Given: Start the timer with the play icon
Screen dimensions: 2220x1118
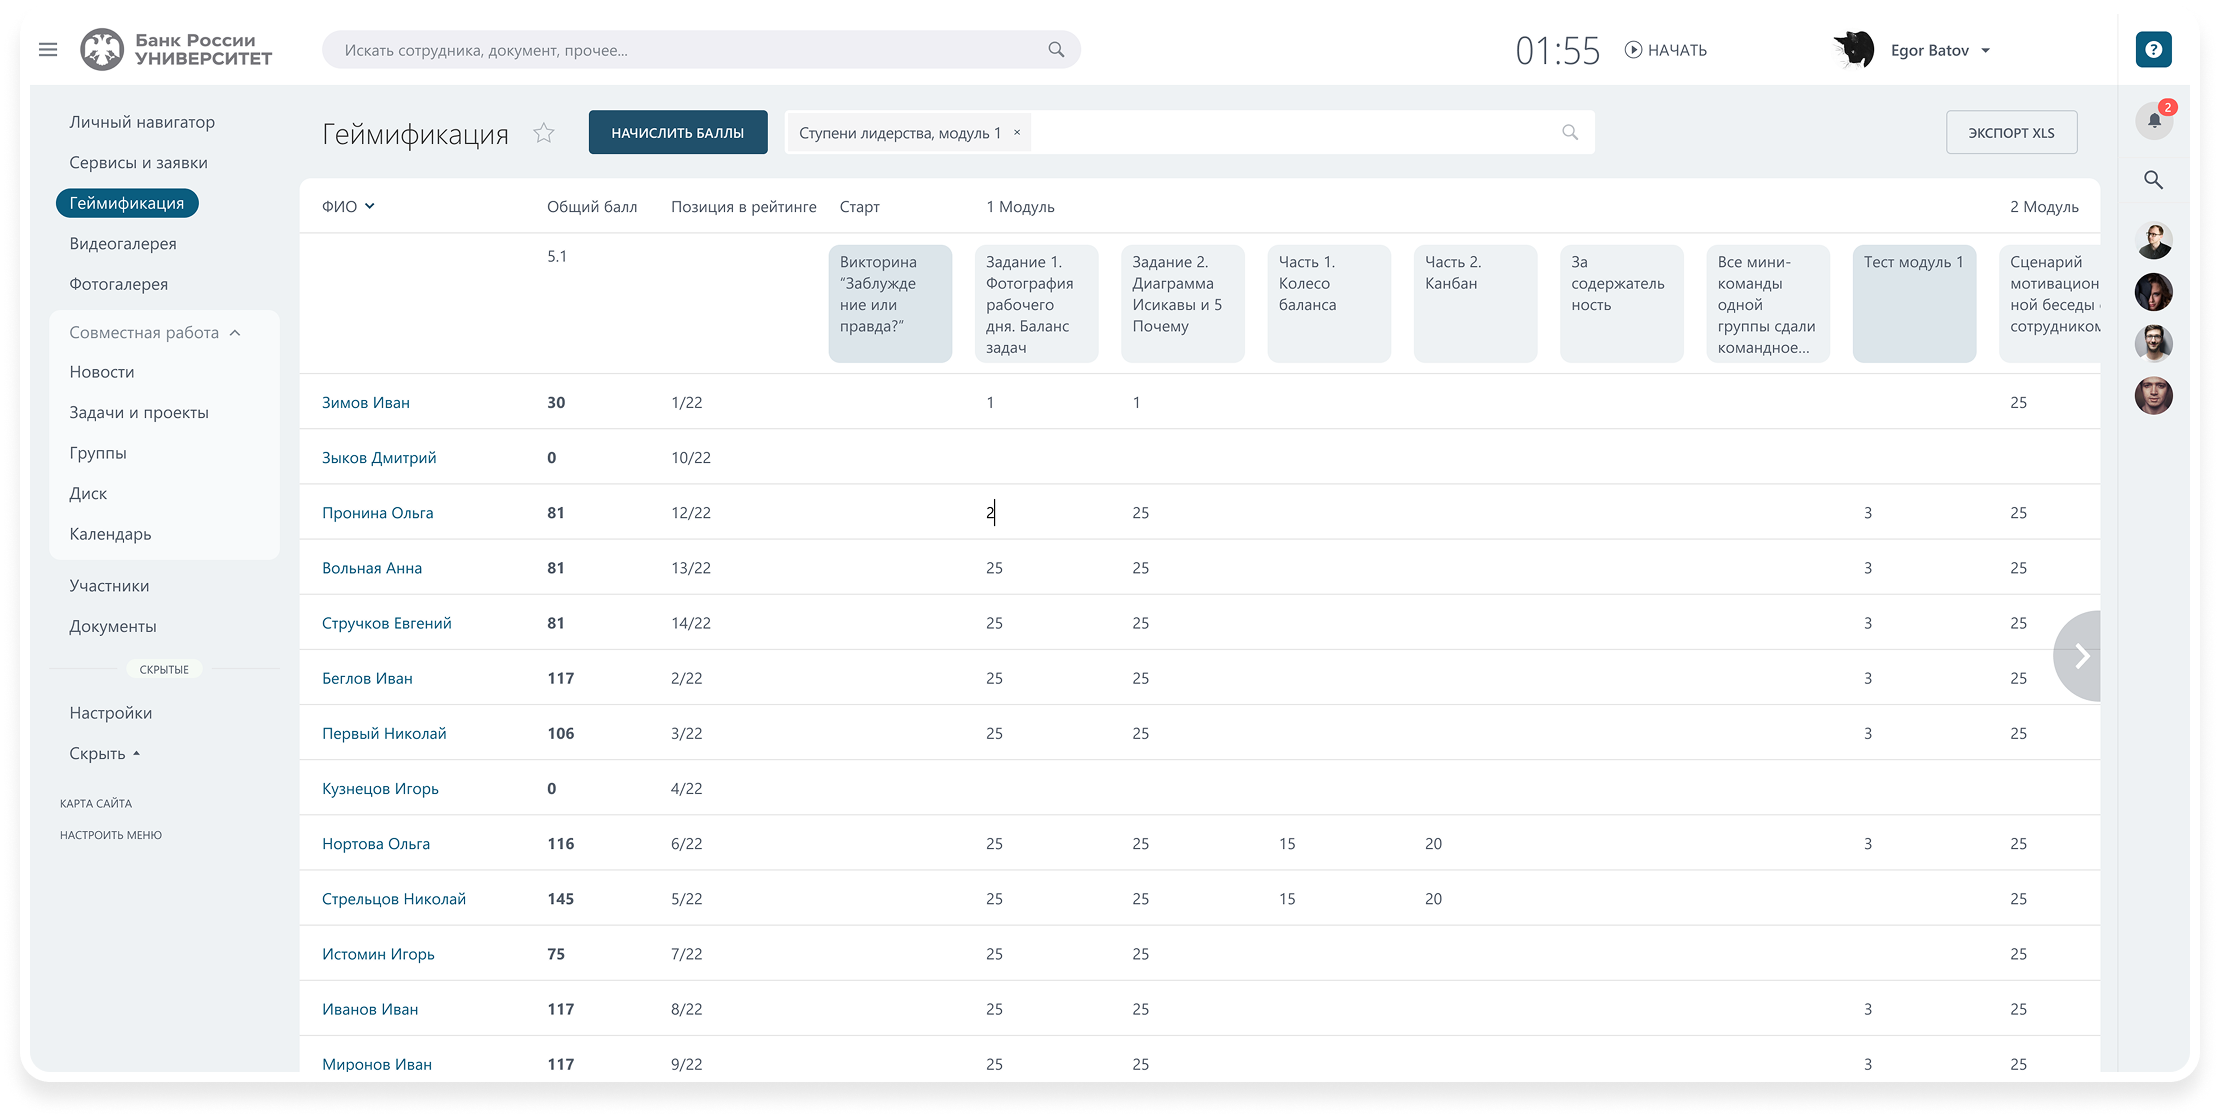Looking at the screenshot, I should tap(1633, 50).
